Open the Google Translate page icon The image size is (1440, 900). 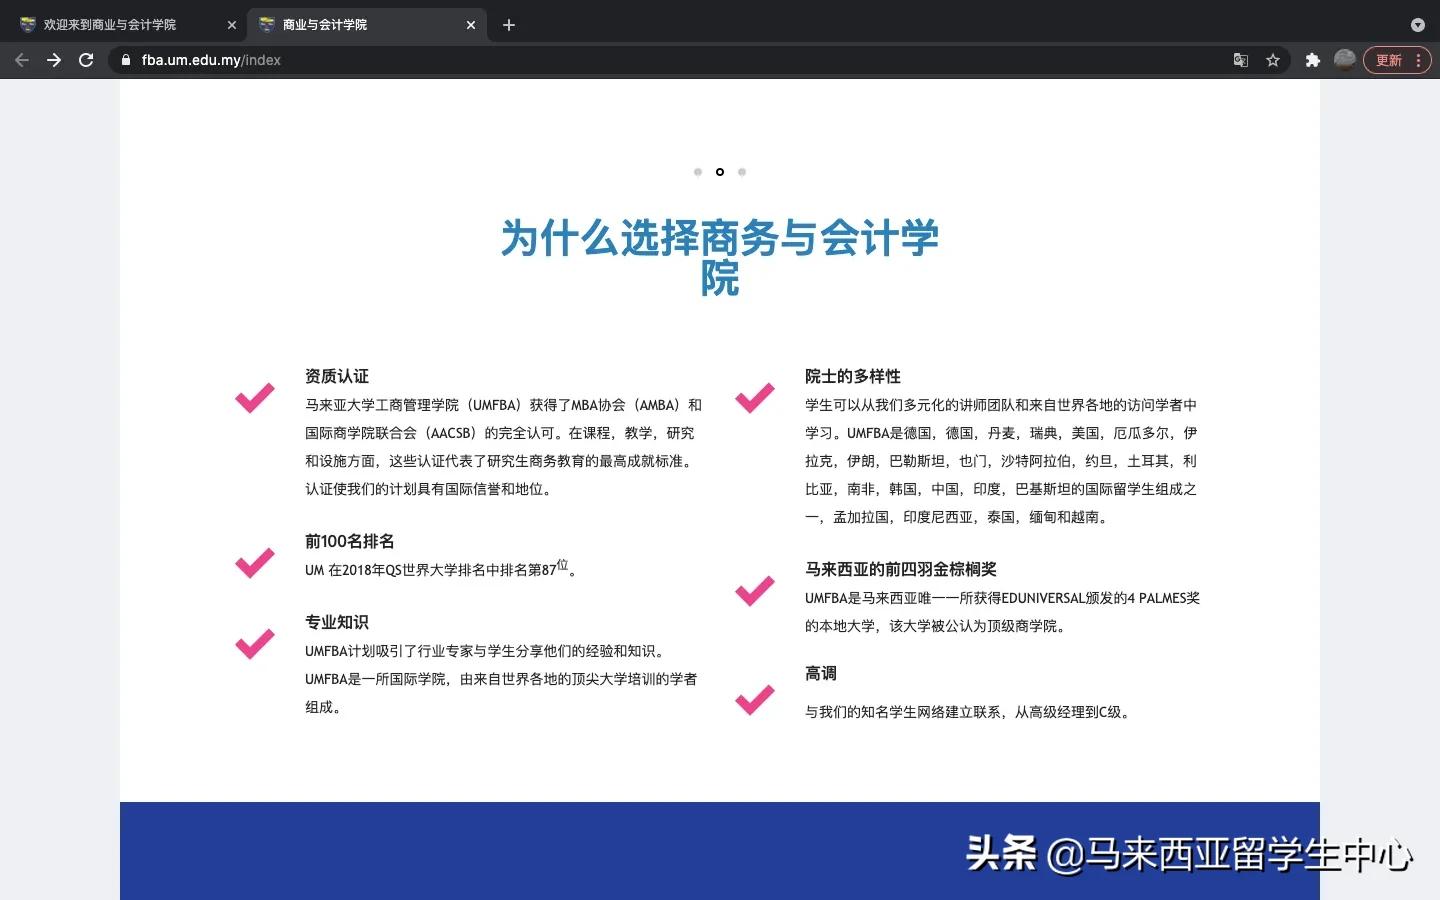1241,60
